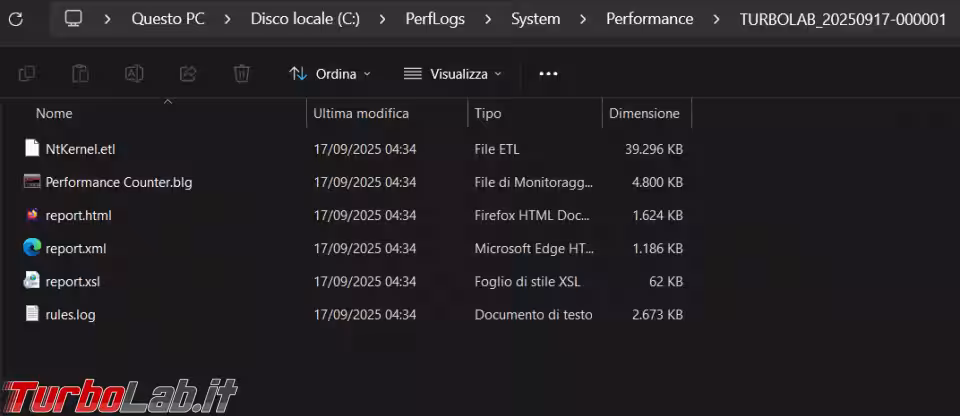Click the rename icon in the toolbar

click(x=134, y=73)
